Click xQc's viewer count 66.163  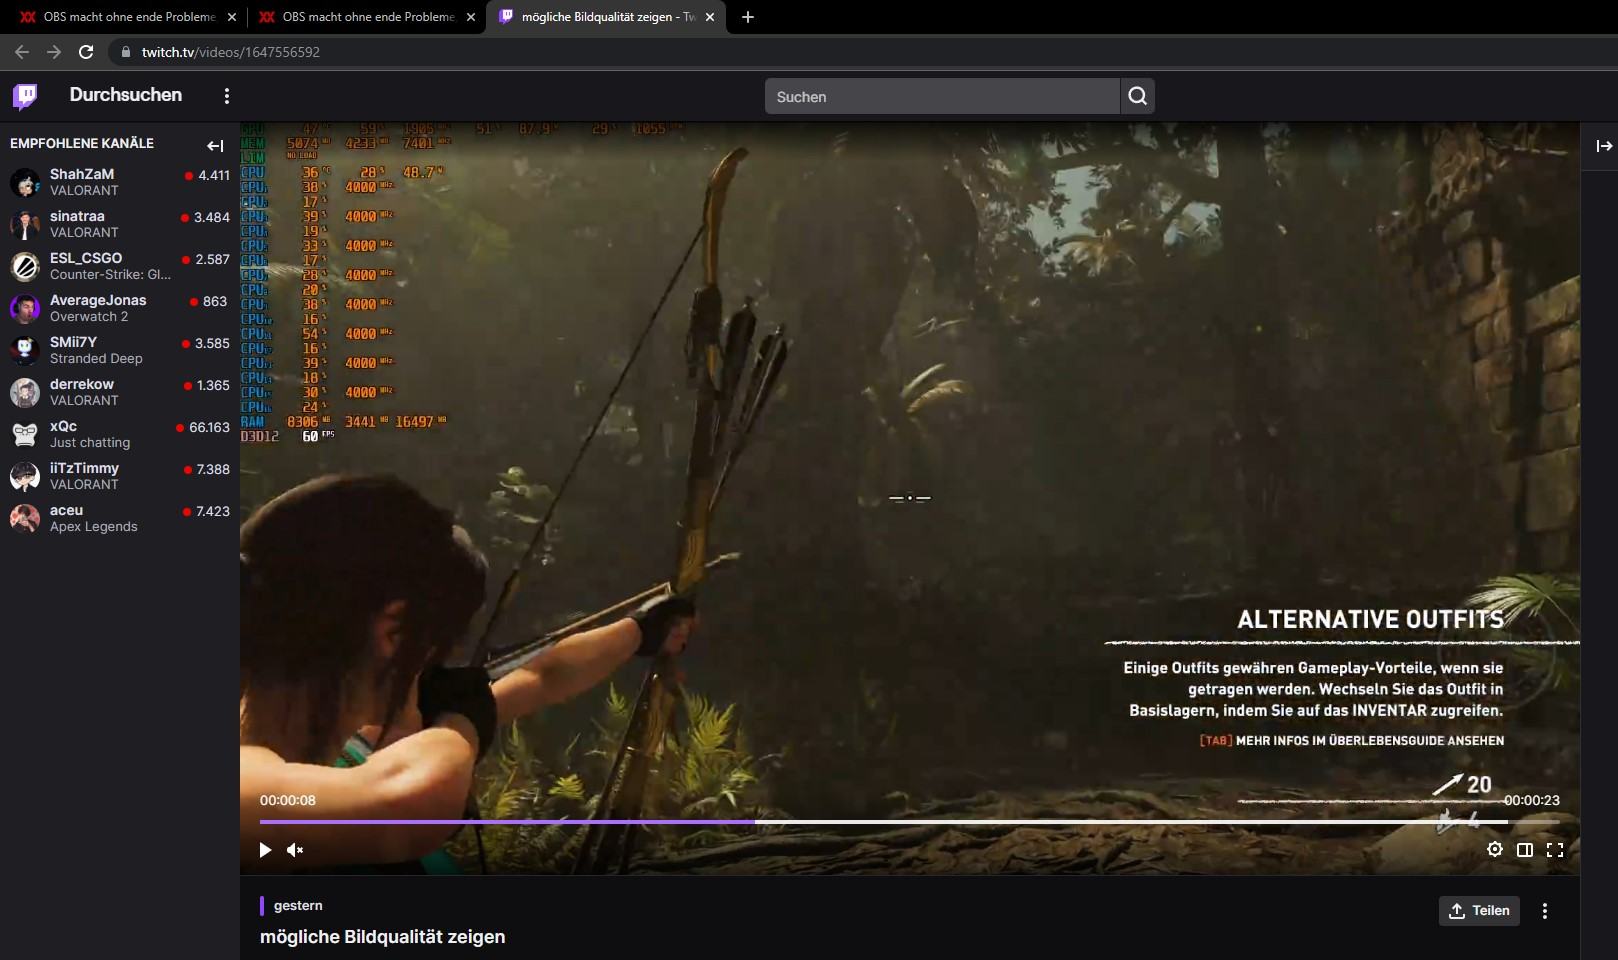coord(210,427)
